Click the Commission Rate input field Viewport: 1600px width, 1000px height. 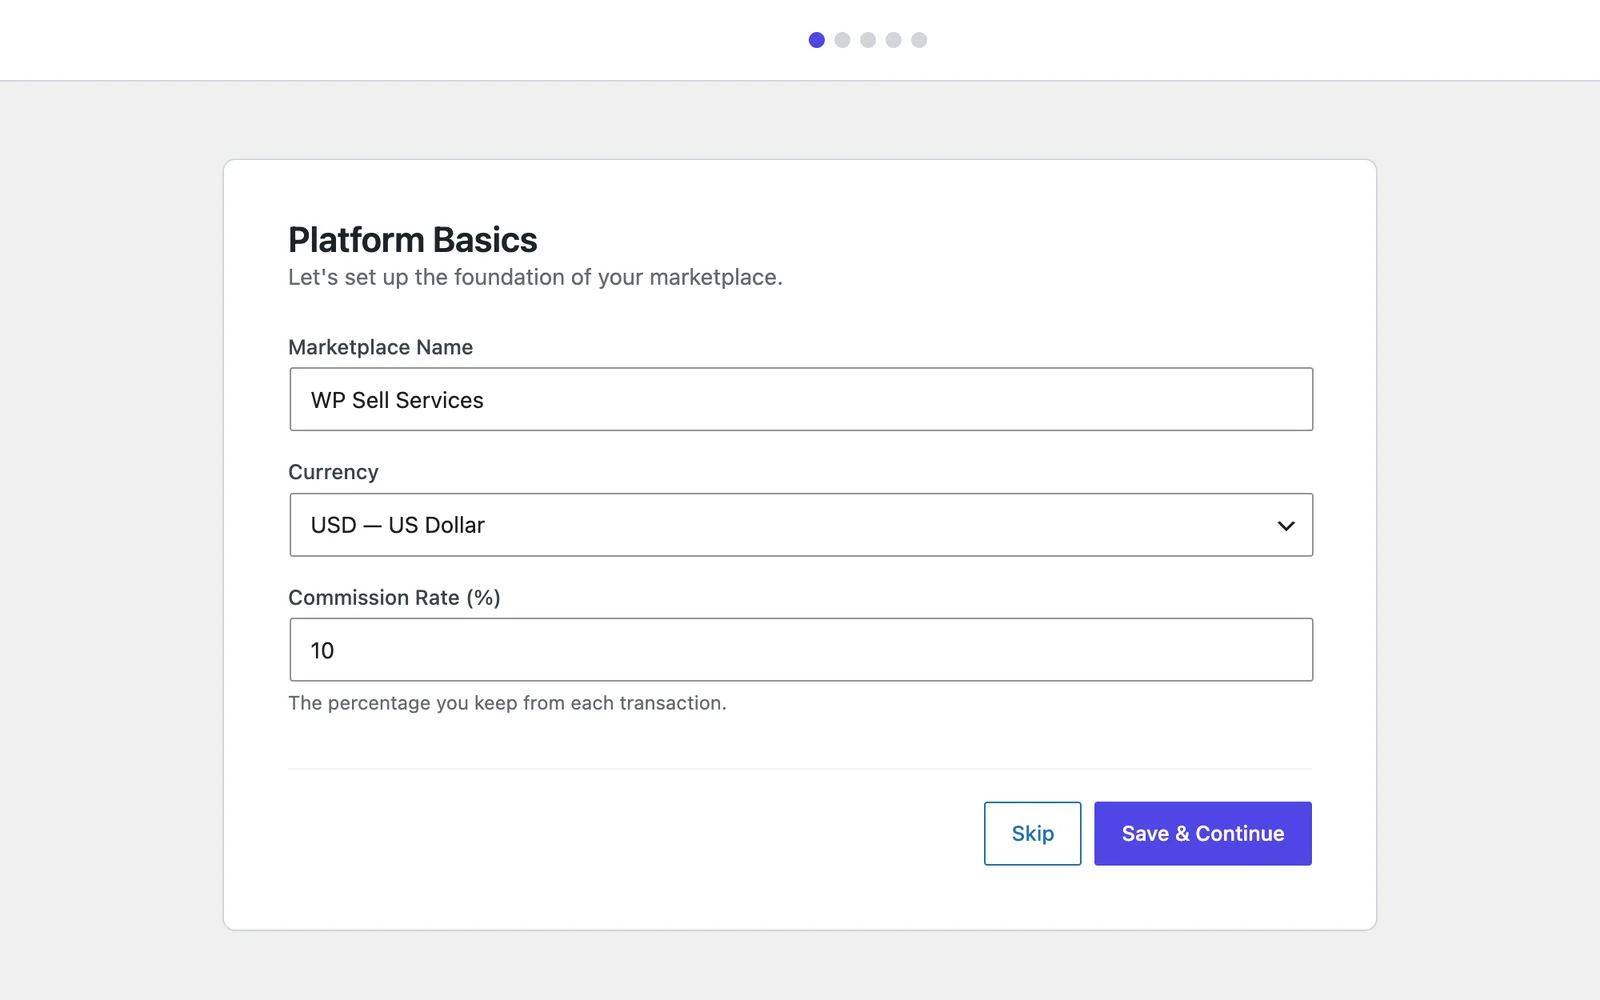[801, 650]
